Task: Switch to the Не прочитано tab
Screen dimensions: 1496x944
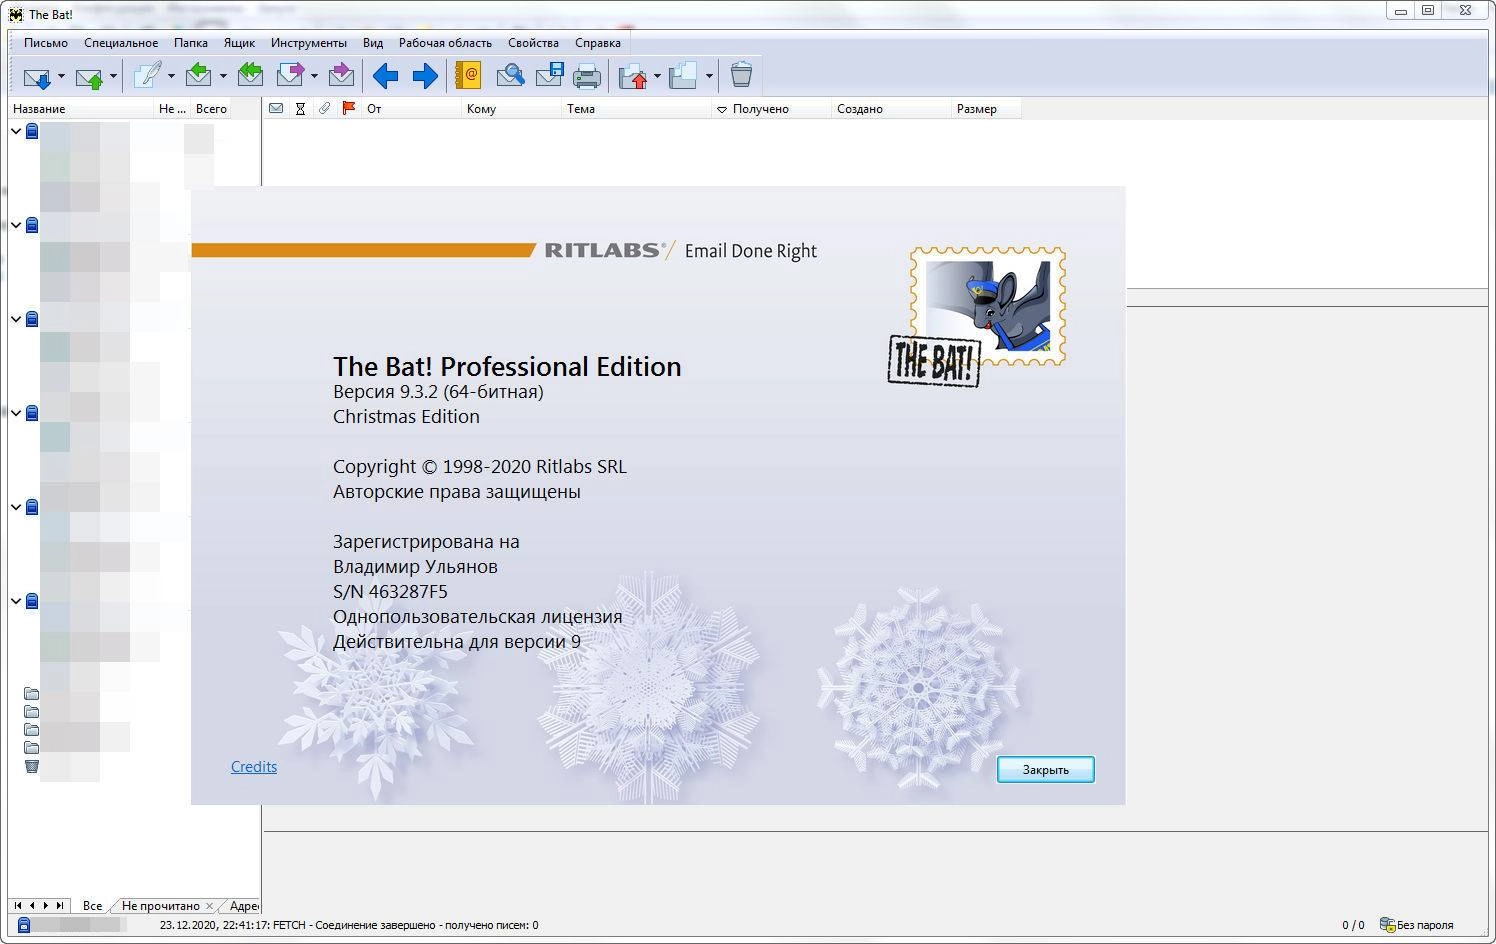Action: [x=160, y=906]
